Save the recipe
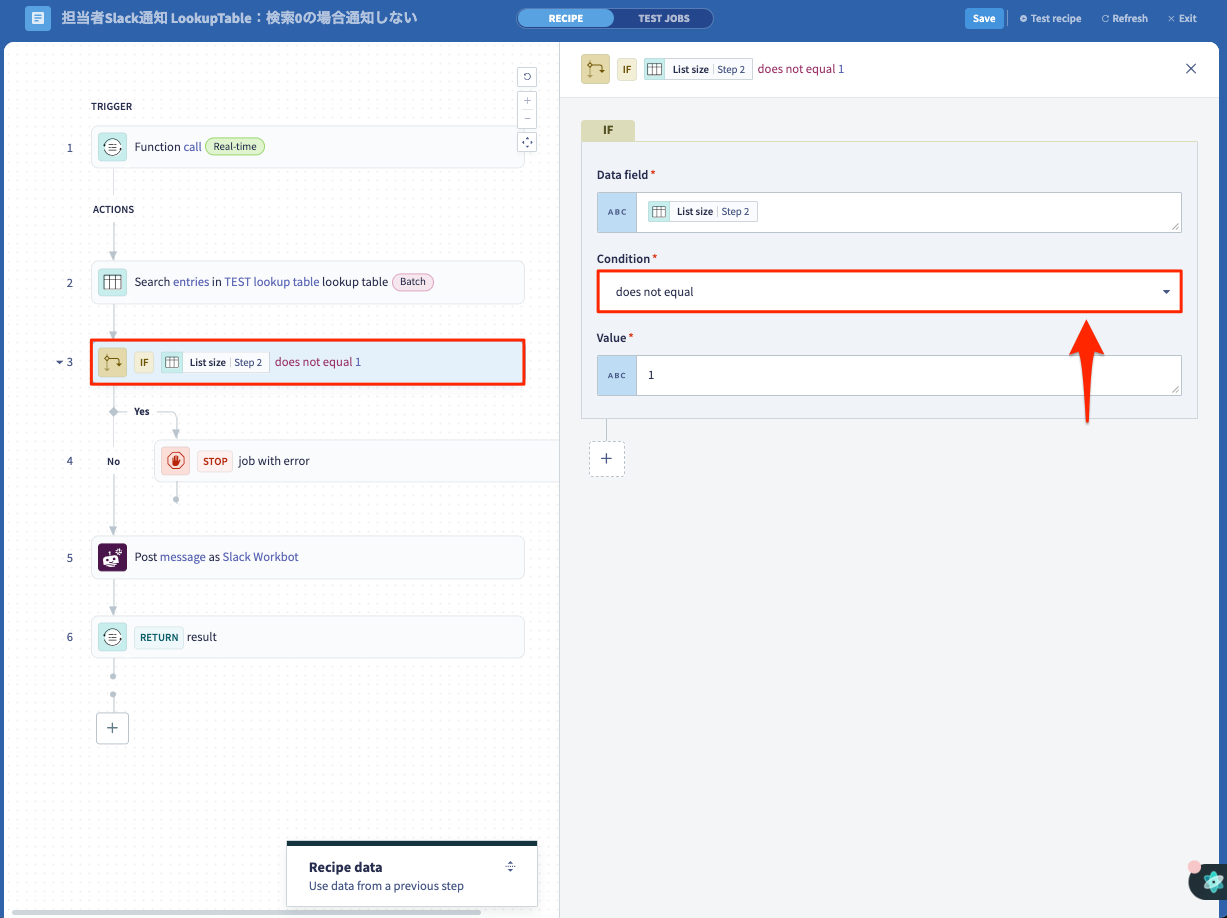 point(984,18)
